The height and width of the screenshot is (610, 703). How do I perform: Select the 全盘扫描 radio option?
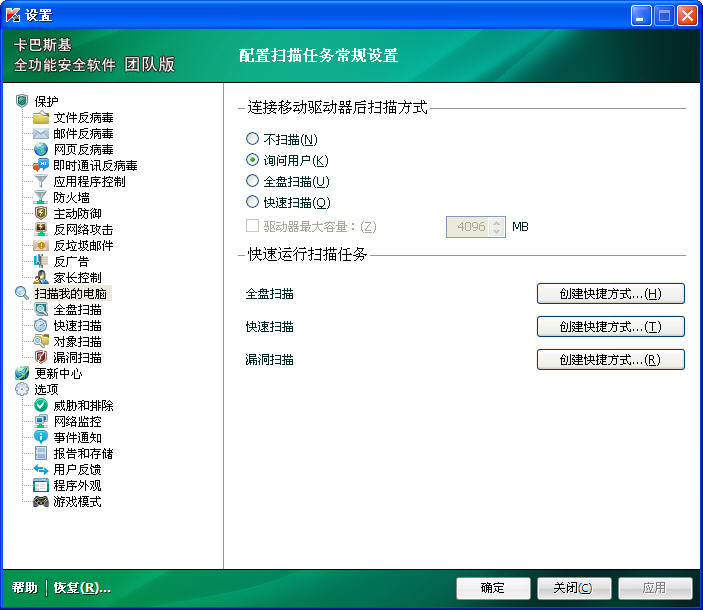point(252,181)
